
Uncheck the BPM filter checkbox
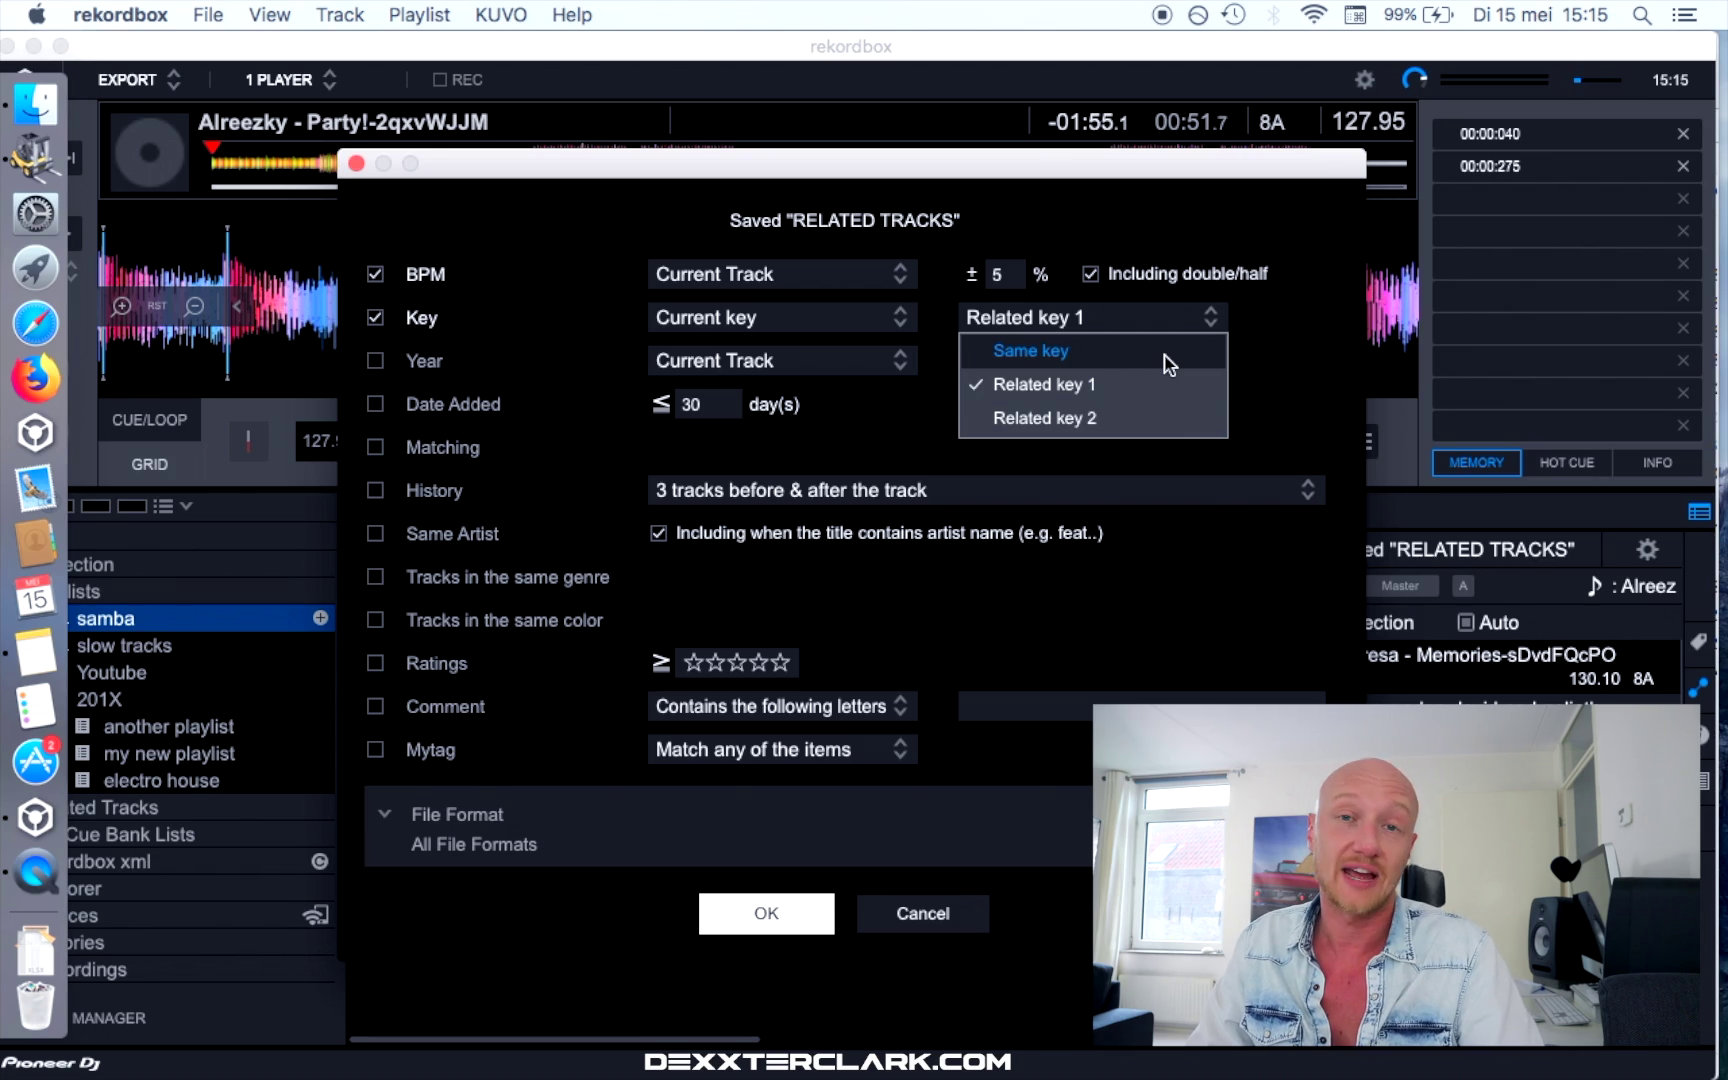click(x=376, y=274)
